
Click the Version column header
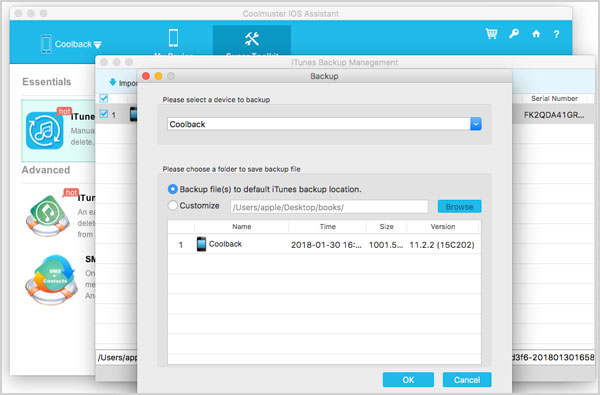point(443,227)
